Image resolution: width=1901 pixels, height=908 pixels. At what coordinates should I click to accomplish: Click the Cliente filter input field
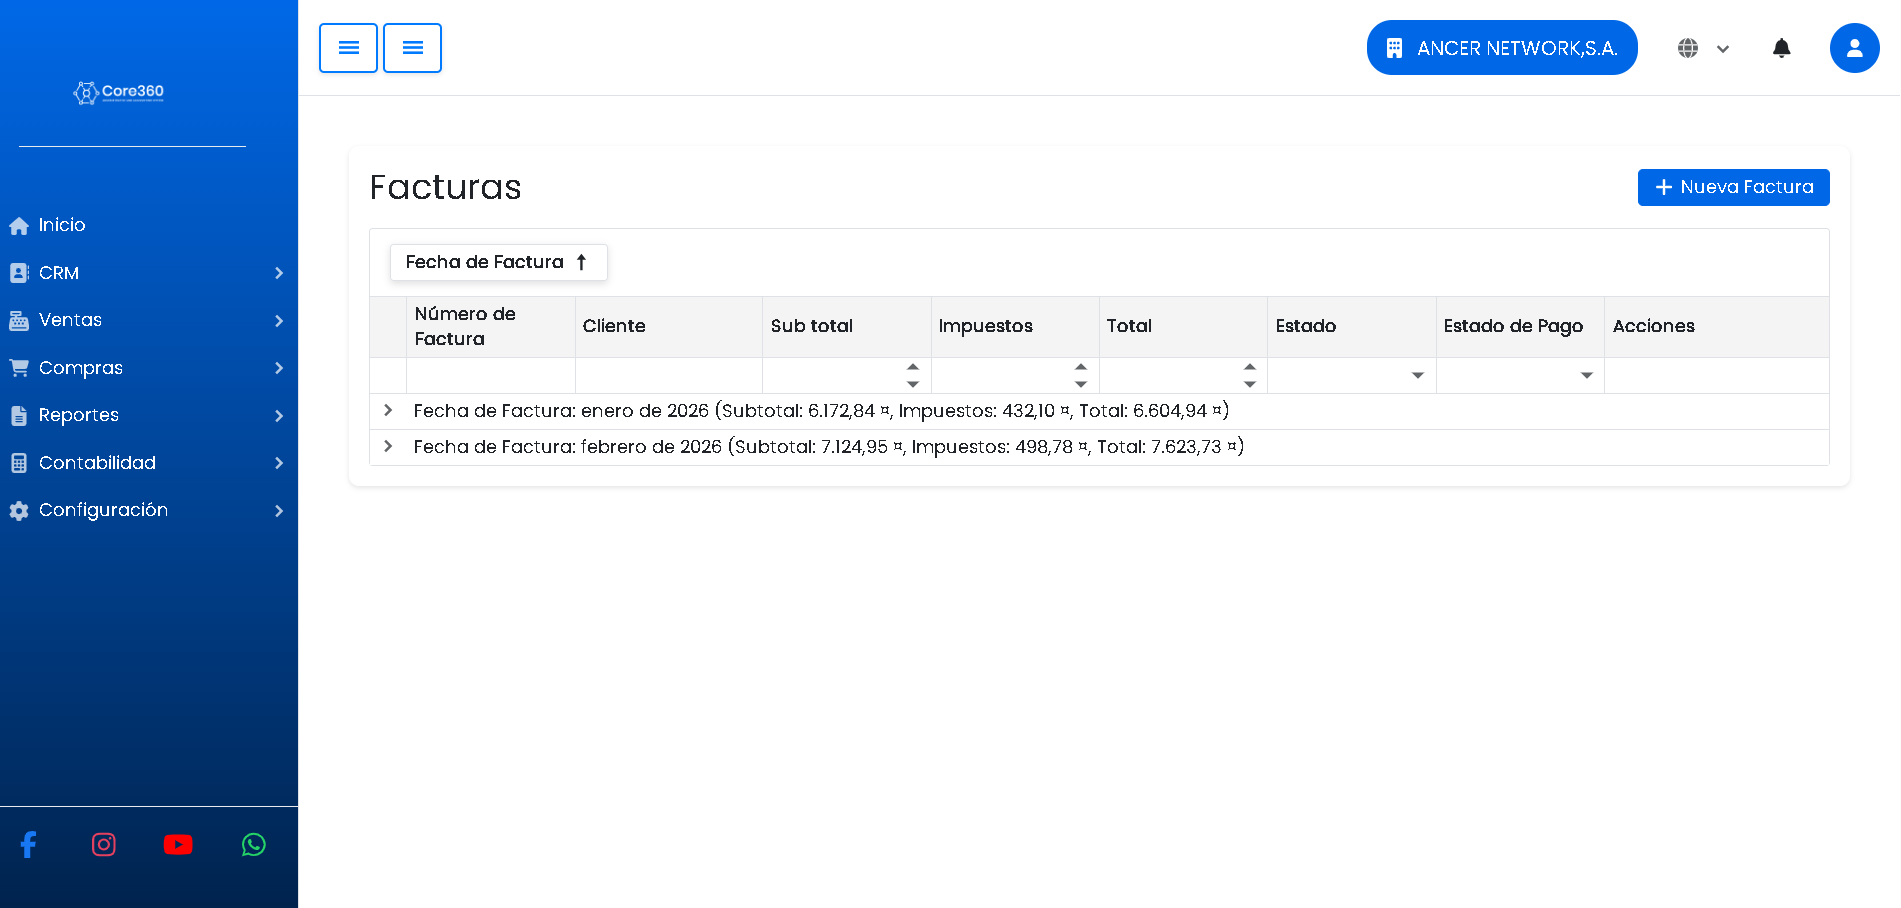point(668,376)
